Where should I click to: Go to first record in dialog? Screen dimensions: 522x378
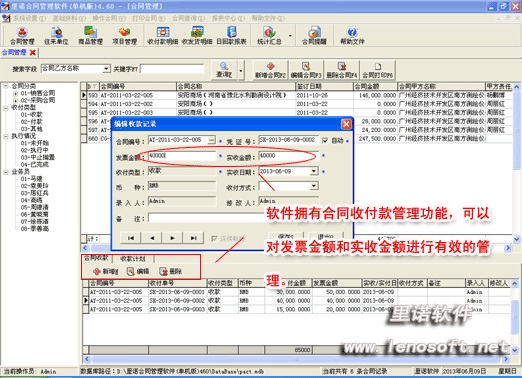pos(131,238)
